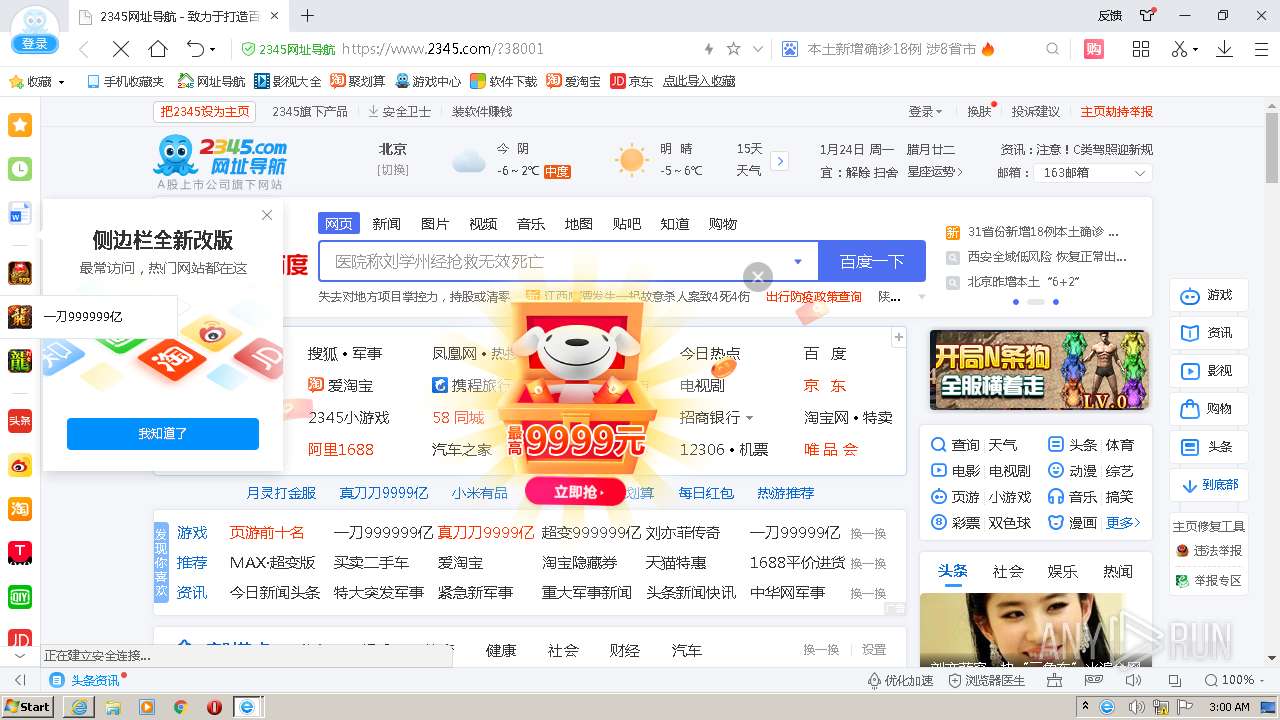Open the 12306 • 机票 link
The image size is (1280, 720).
click(x=724, y=450)
